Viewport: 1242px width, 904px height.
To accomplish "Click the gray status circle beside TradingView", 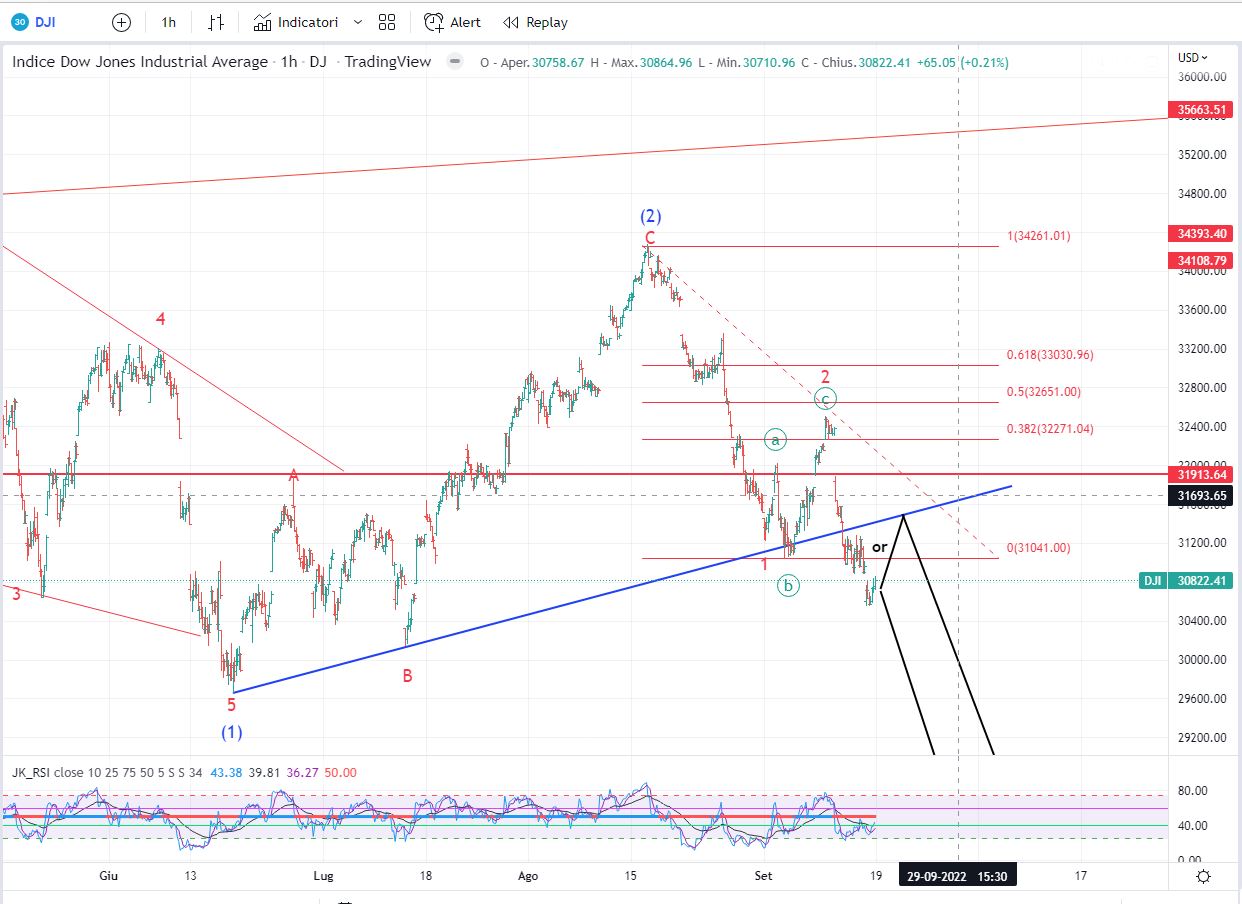I will pyautogui.click(x=455, y=62).
